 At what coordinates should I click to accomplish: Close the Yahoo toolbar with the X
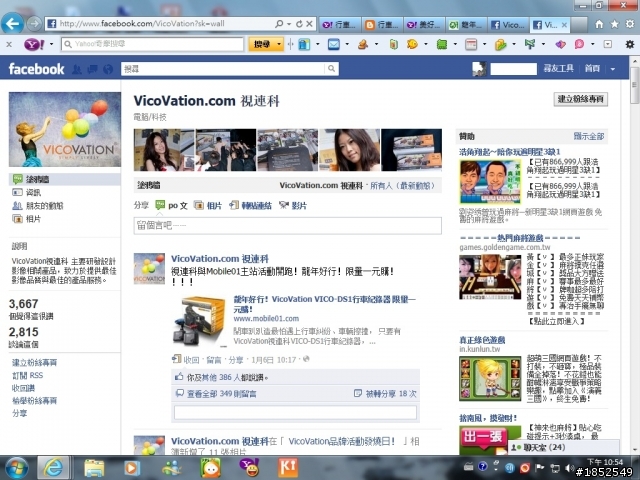click(9, 44)
